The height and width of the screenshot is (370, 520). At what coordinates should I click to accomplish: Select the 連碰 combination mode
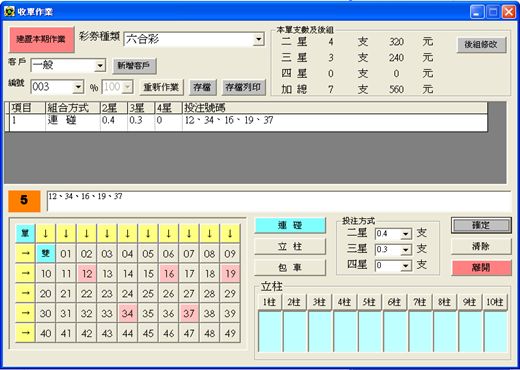tap(290, 225)
